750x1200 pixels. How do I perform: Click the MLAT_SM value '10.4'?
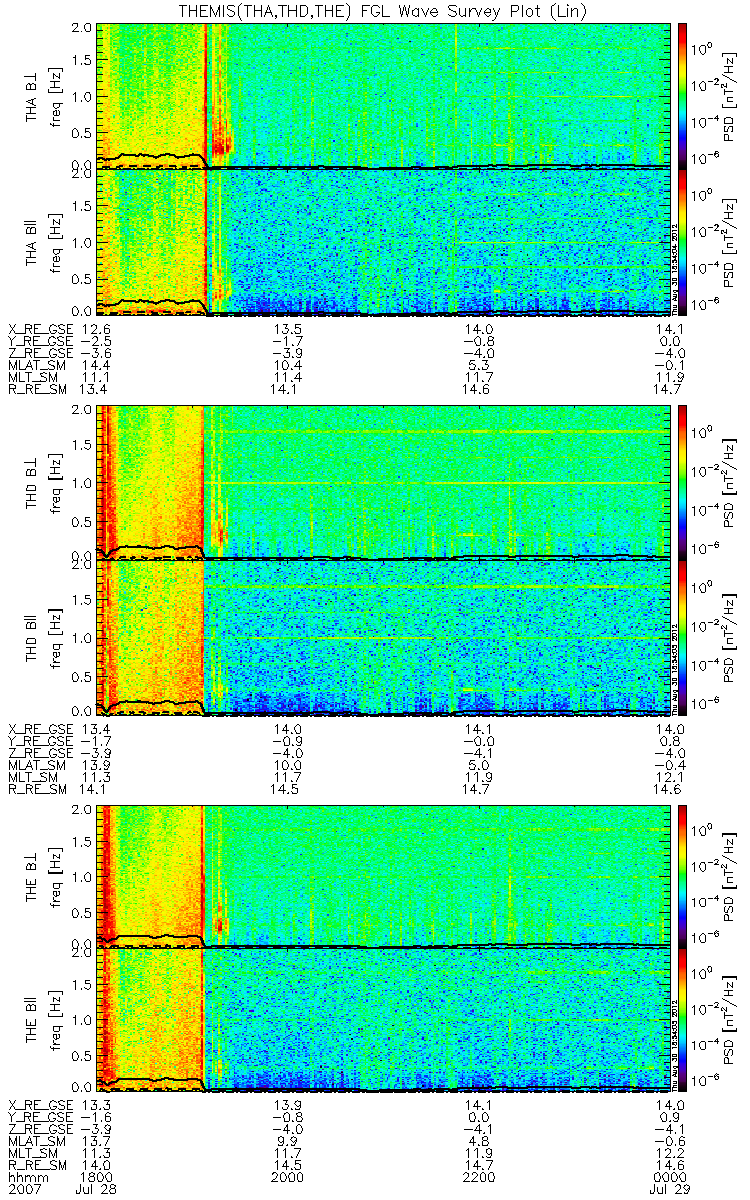click(x=286, y=367)
